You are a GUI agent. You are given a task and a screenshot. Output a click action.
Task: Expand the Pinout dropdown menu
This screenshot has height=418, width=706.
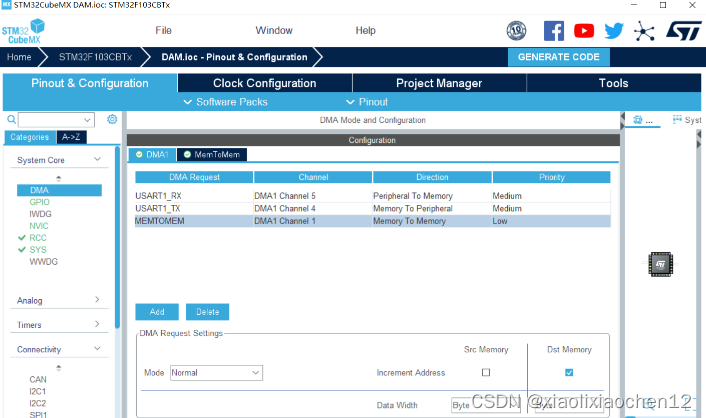pyautogui.click(x=367, y=102)
